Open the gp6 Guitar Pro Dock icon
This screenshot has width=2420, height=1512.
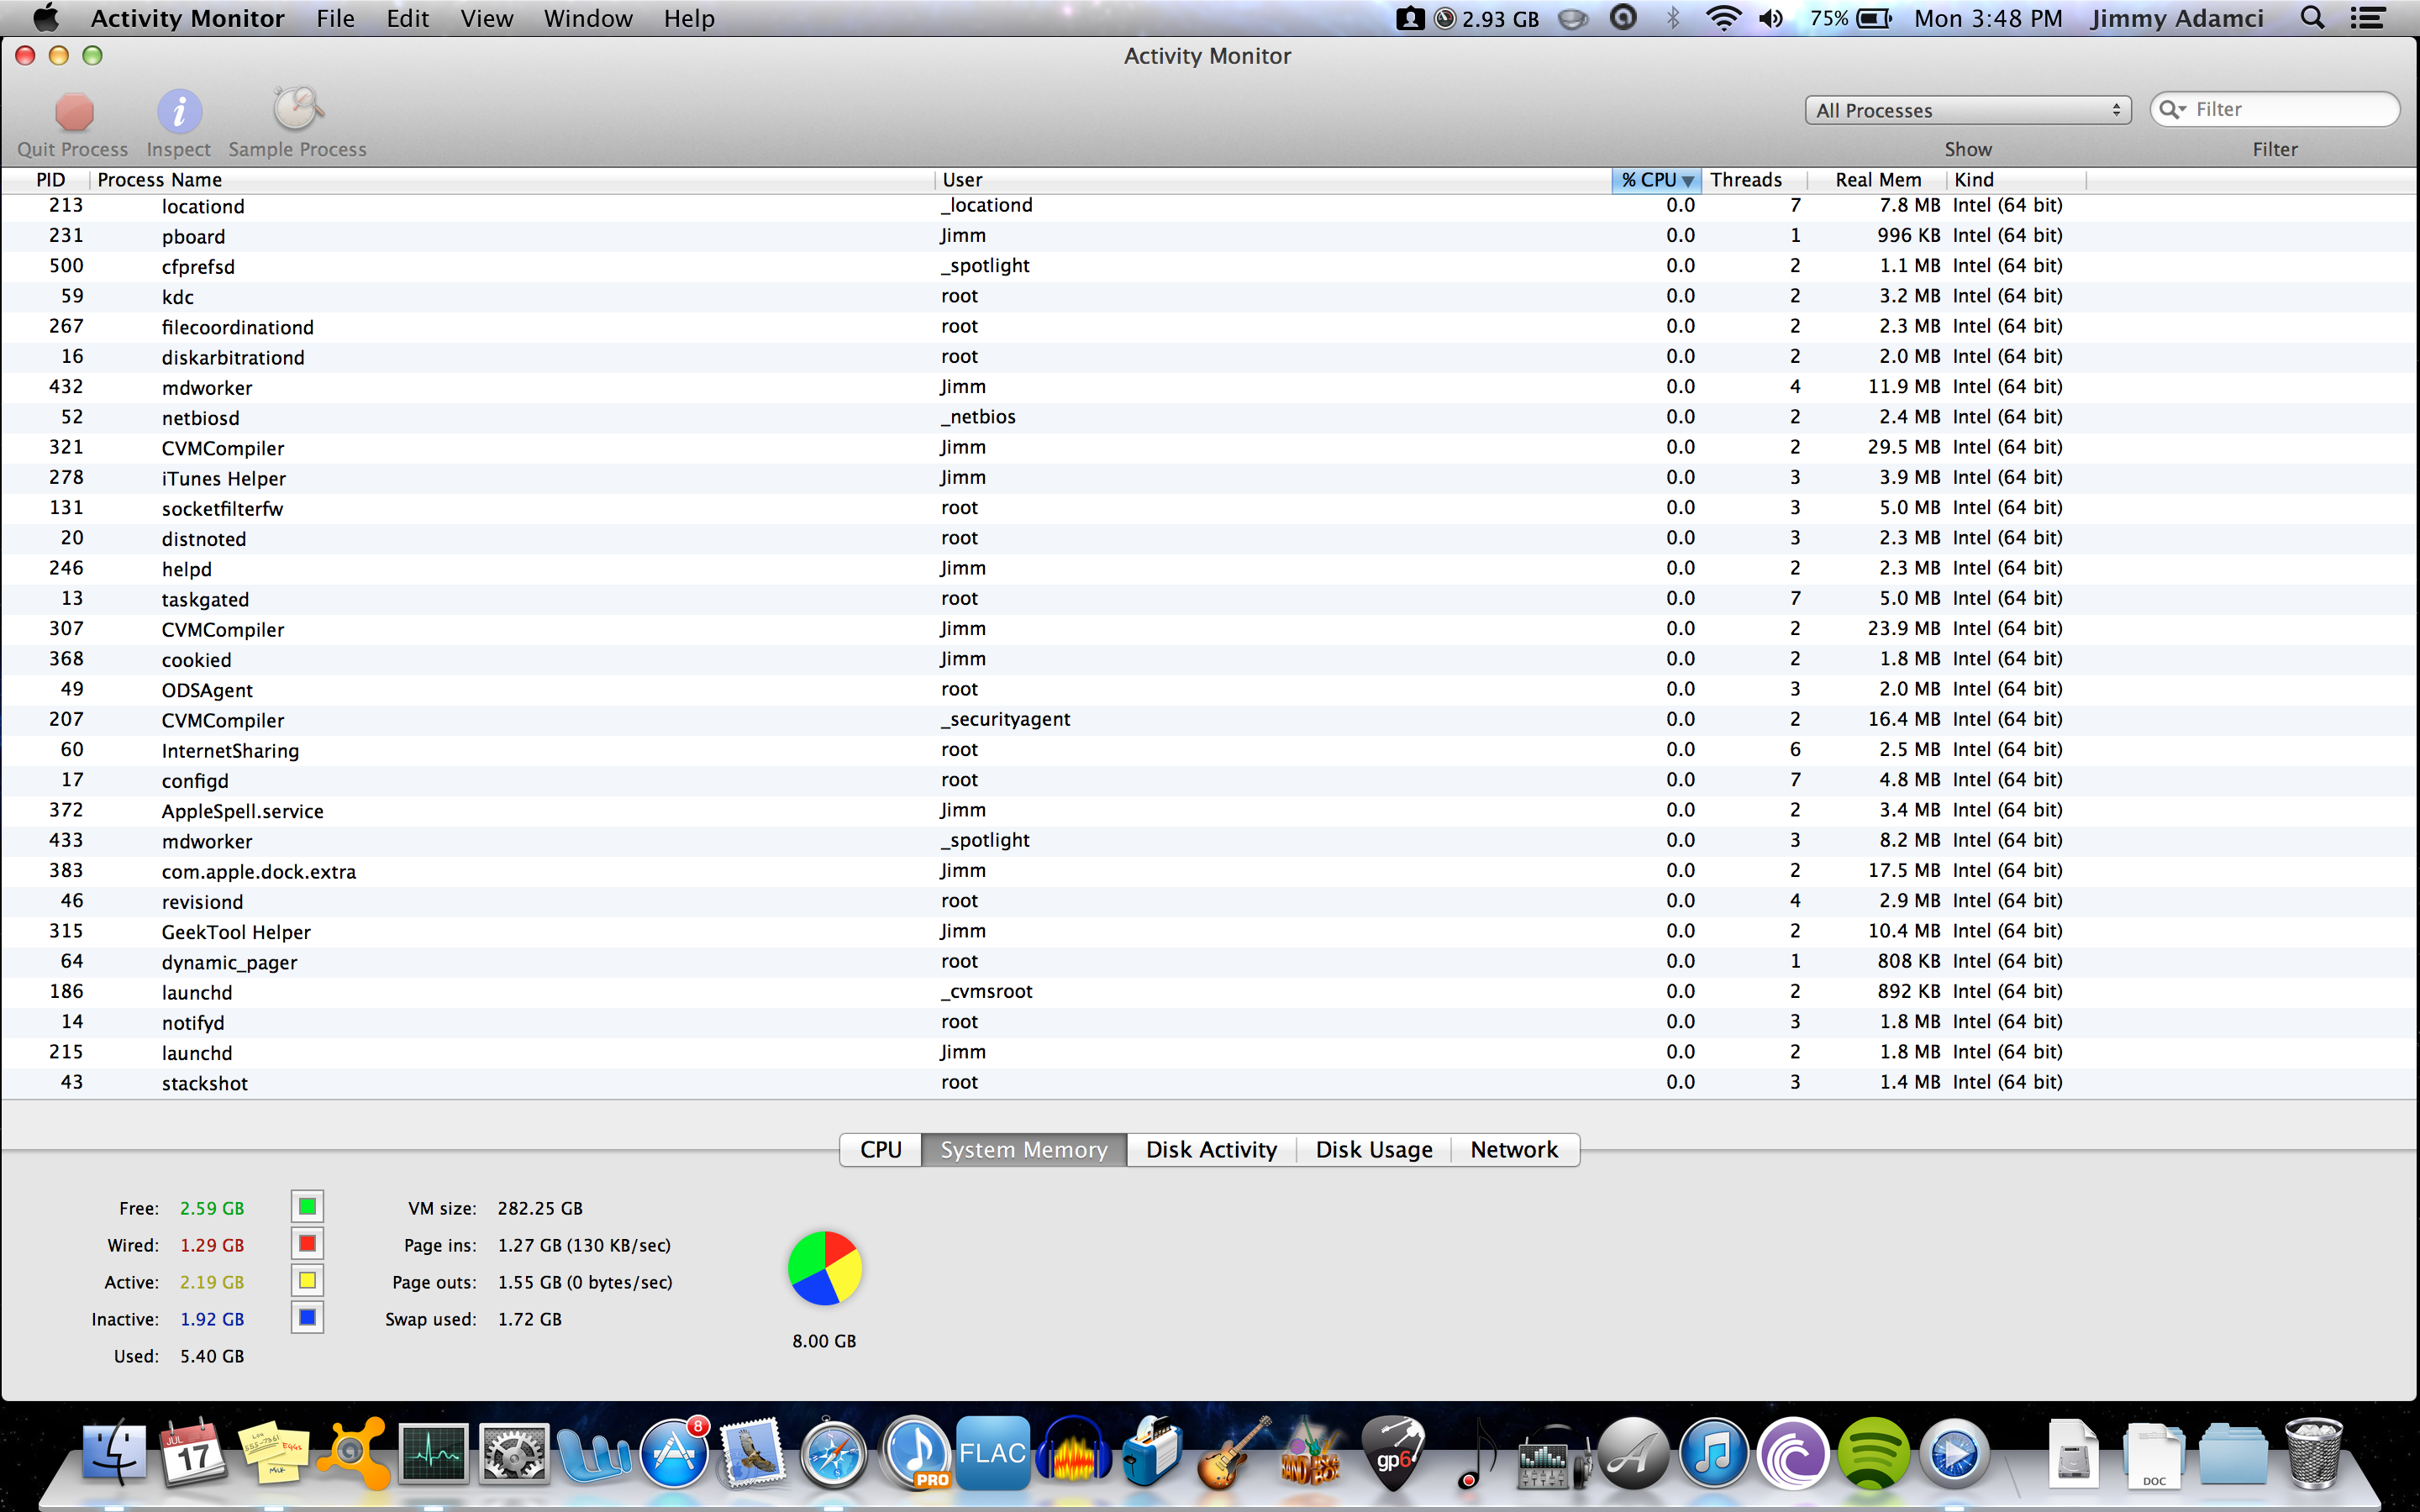click(1393, 1453)
